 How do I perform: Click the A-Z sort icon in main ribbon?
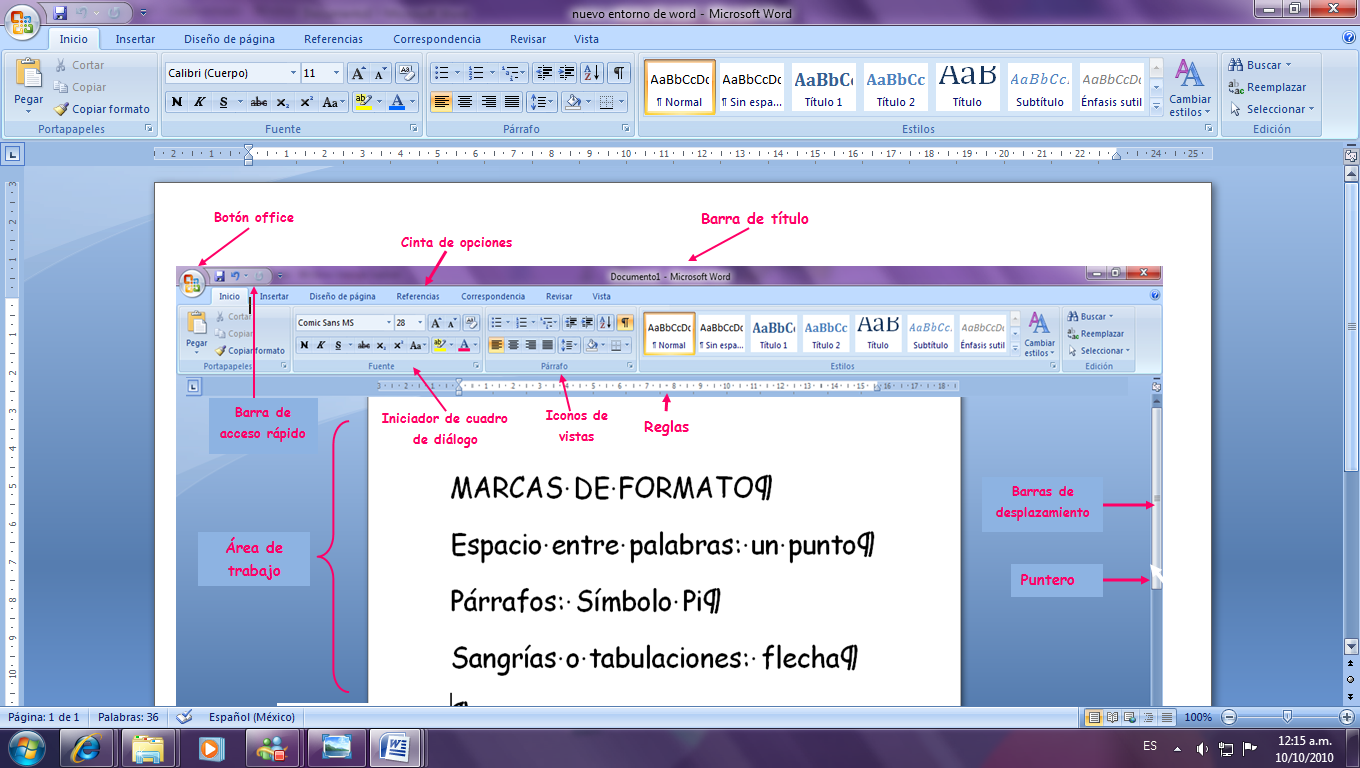[592, 73]
